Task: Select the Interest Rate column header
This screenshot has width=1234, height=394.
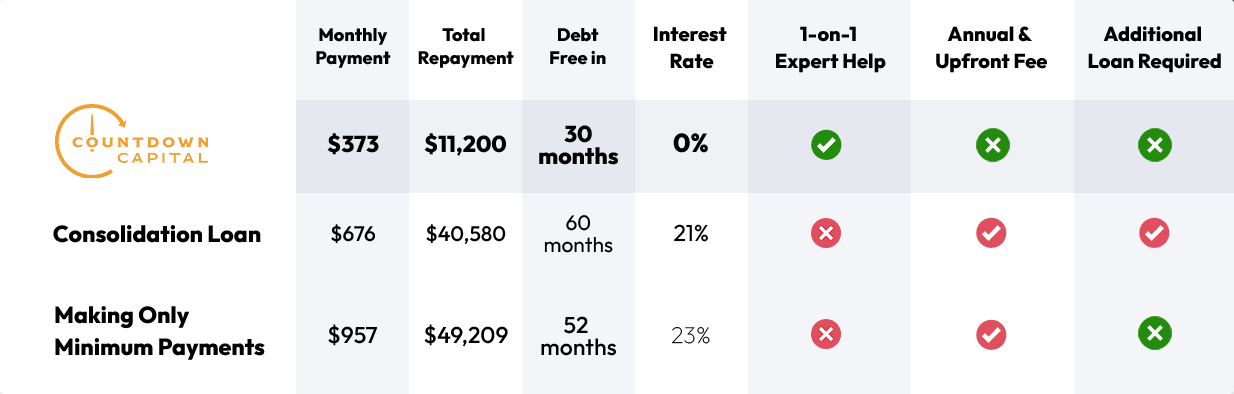Action: click(690, 47)
